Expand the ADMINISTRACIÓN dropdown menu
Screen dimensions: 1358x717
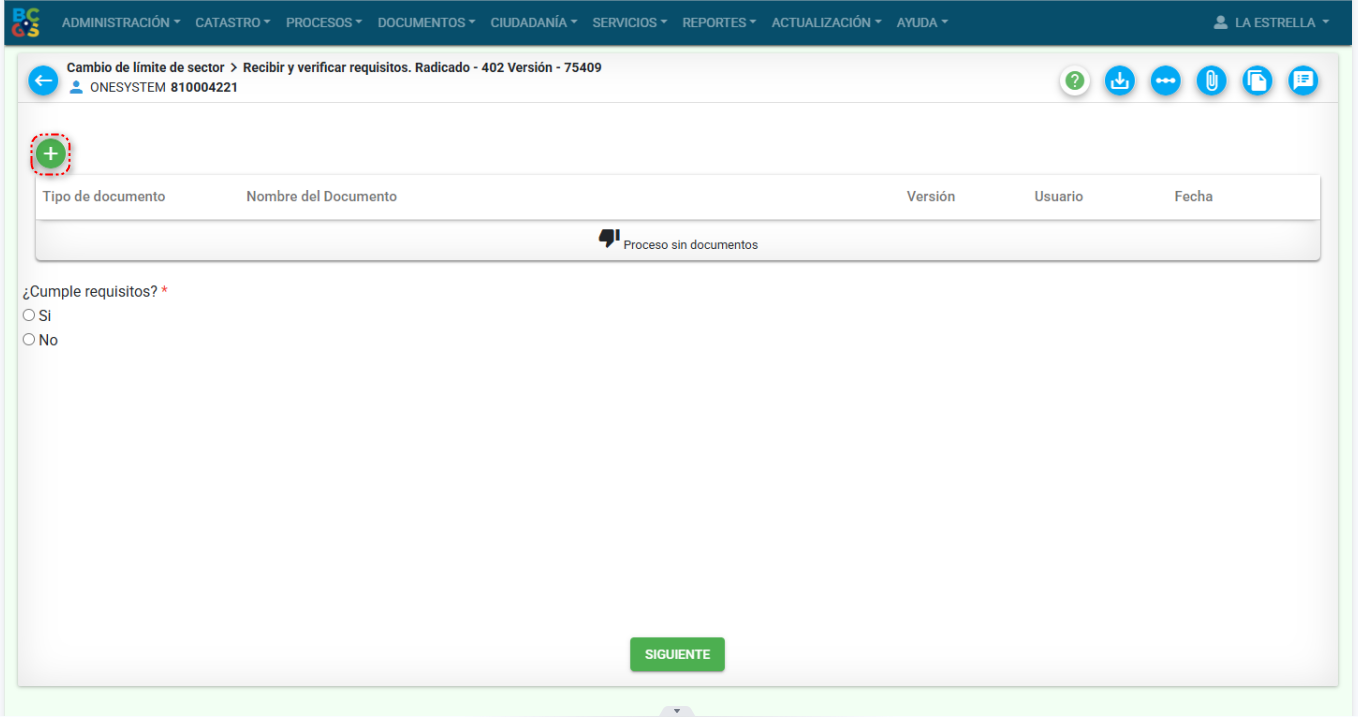[121, 22]
